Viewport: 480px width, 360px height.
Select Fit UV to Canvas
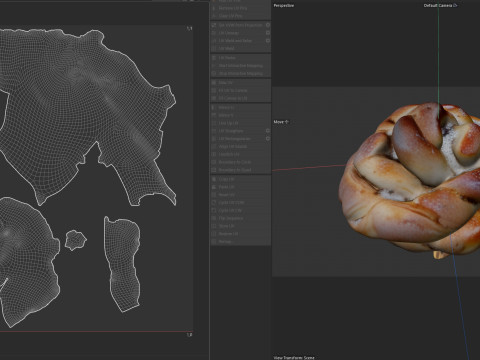coord(240,90)
